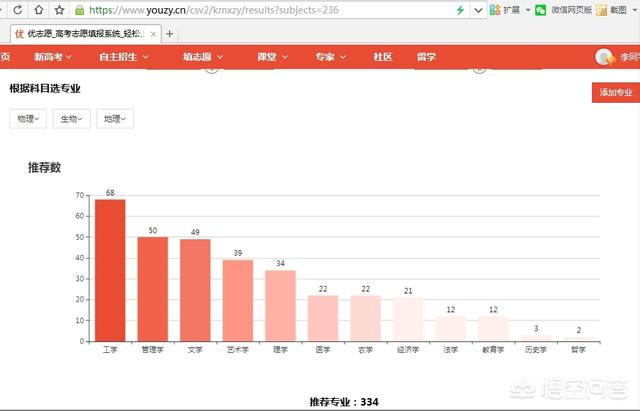The image size is (640, 411).
Task: Open the 扩展 extensions icon
Action: click(x=496, y=10)
